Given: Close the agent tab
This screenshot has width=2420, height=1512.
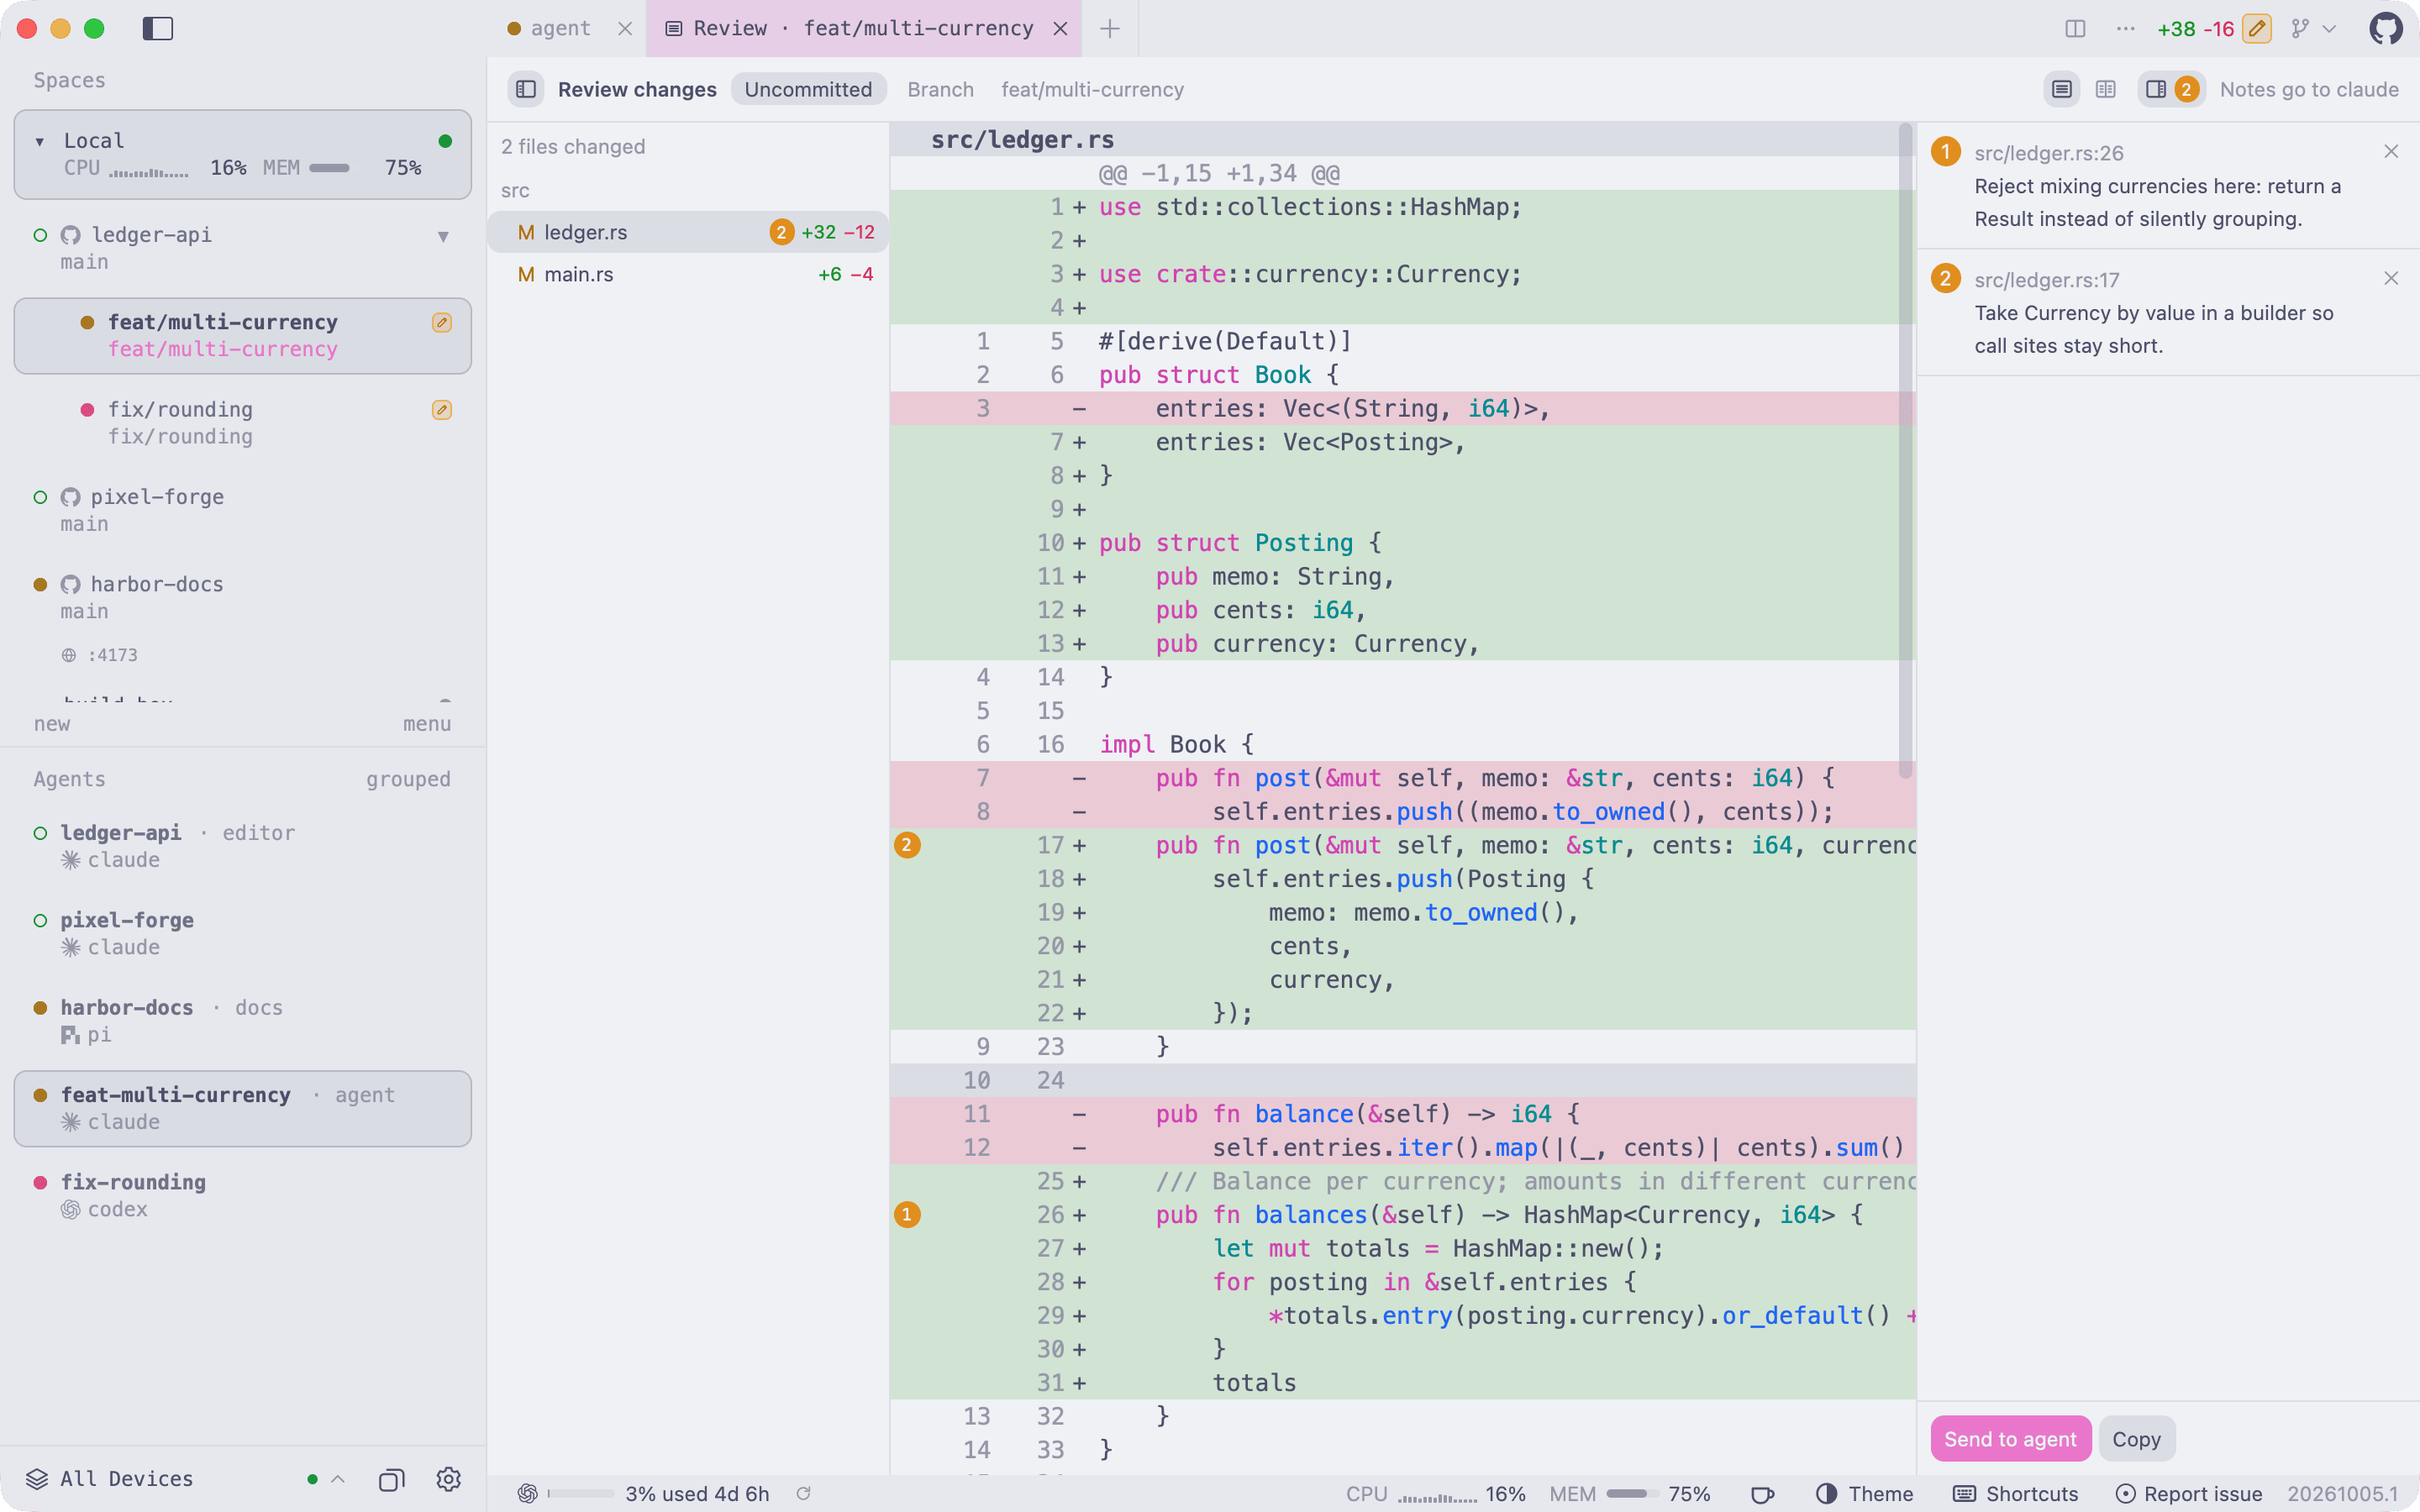Looking at the screenshot, I should 625,28.
